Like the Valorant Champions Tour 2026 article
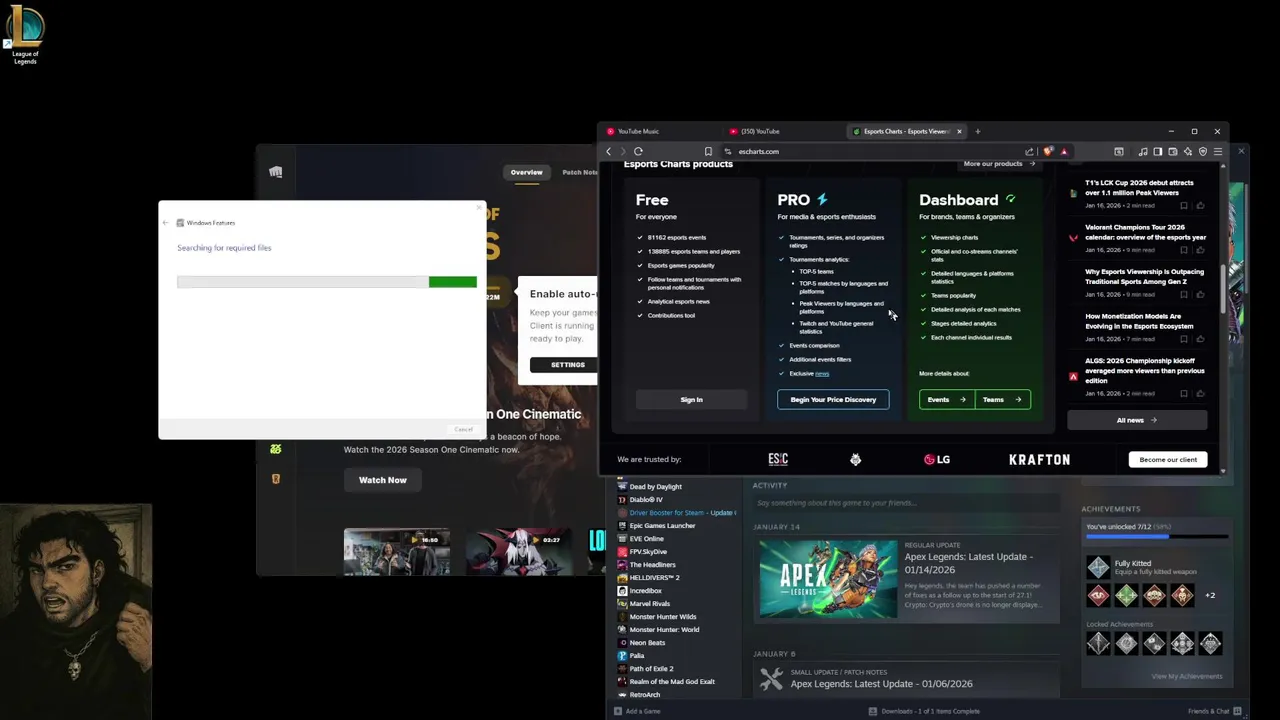This screenshot has width=1280, height=720. point(1200,250)
